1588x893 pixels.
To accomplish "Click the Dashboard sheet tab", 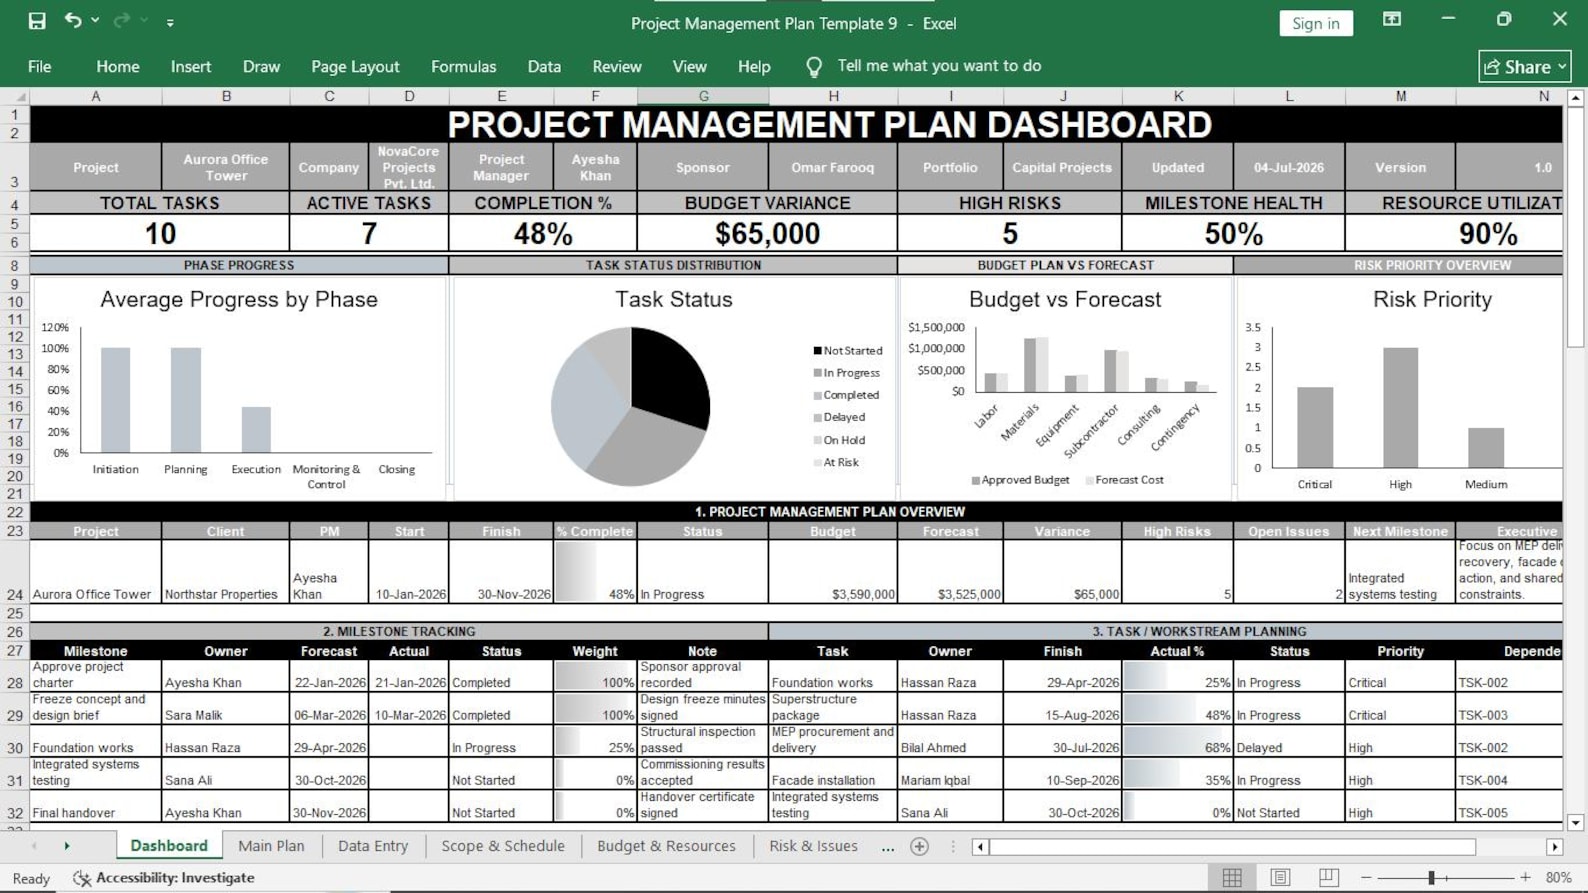I will (169, 846).
